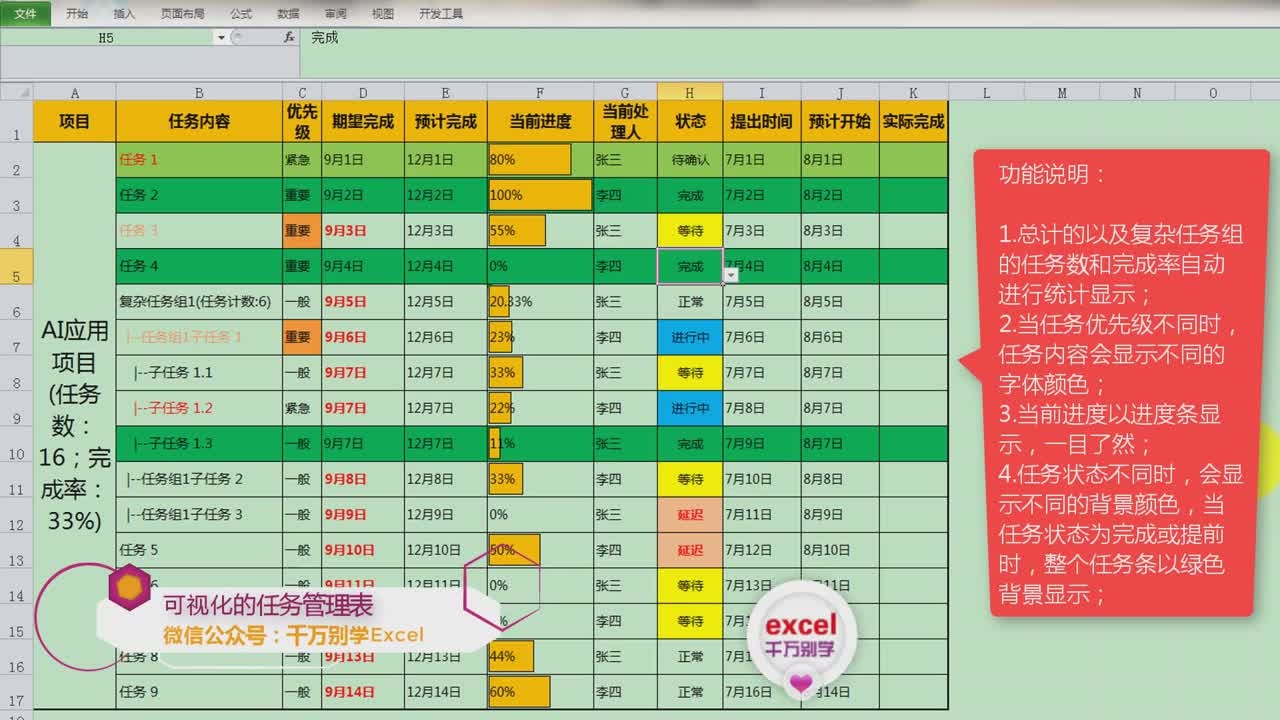Select the |--子任务 1.2 cell
Viewport: 1280px width, 720px height.
point(199,408)
